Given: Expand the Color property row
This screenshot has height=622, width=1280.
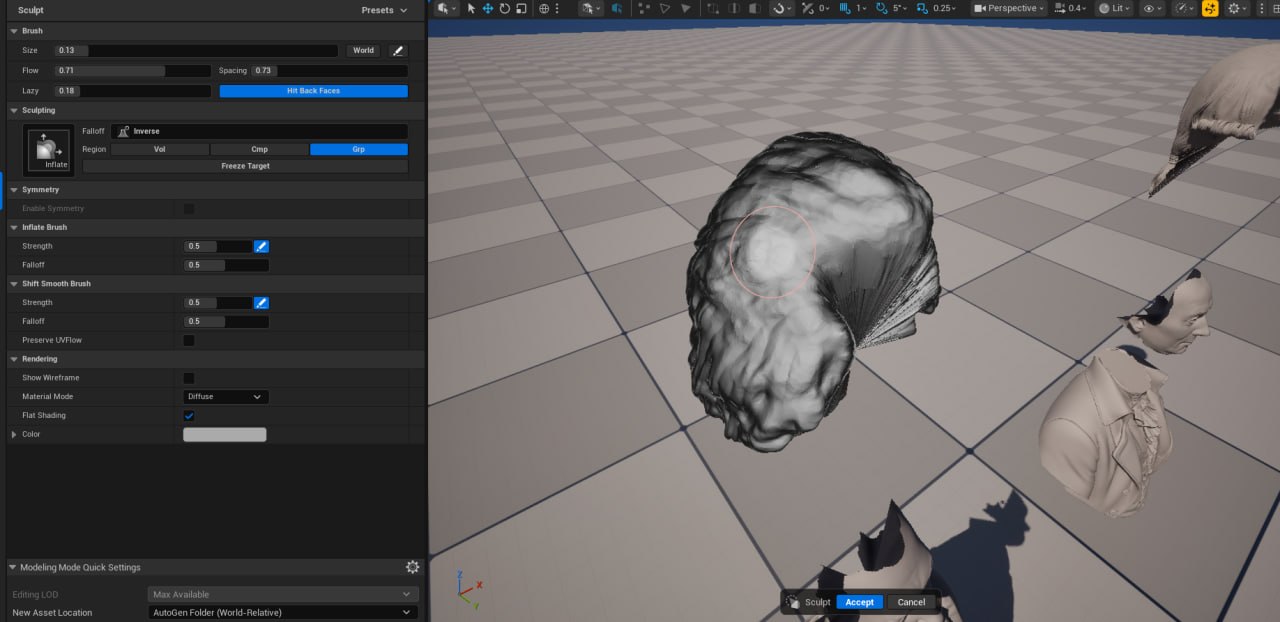Looking at the screenshot, I should (x=14, y=434).
